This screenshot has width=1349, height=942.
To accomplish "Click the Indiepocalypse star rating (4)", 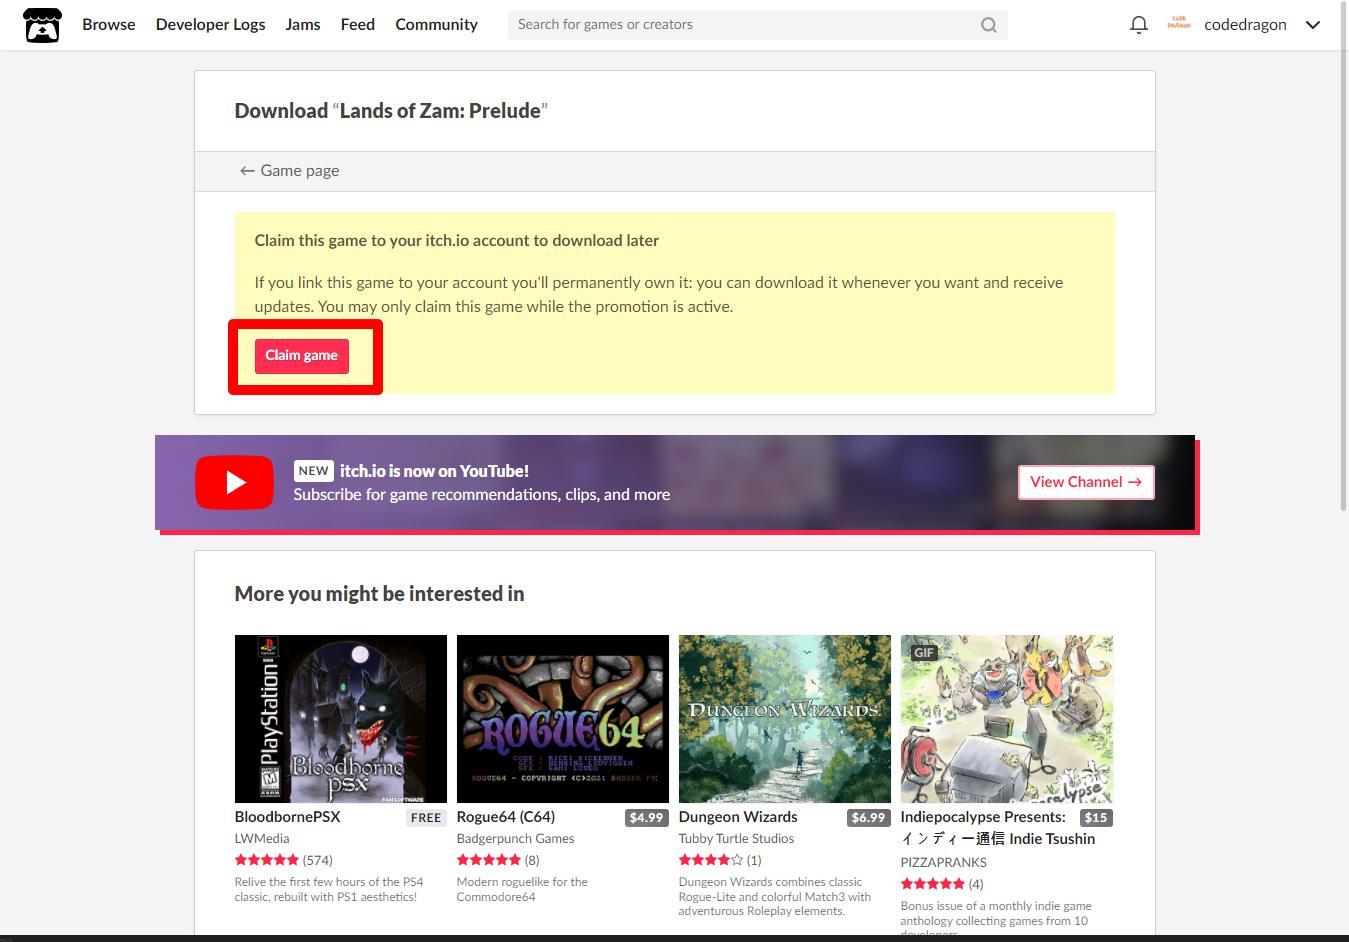I will [x=942, y=884].
